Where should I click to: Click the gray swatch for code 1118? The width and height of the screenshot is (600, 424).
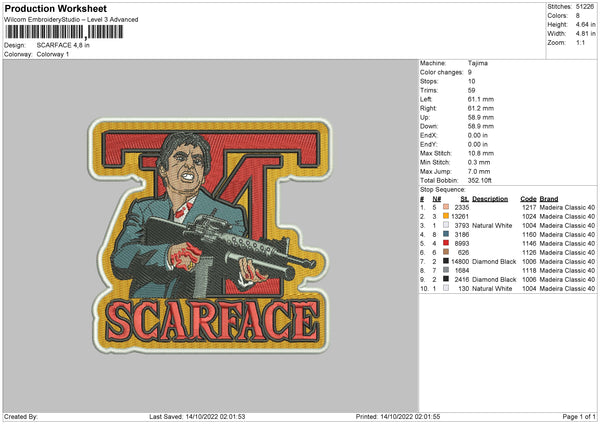tap(446, 270)
